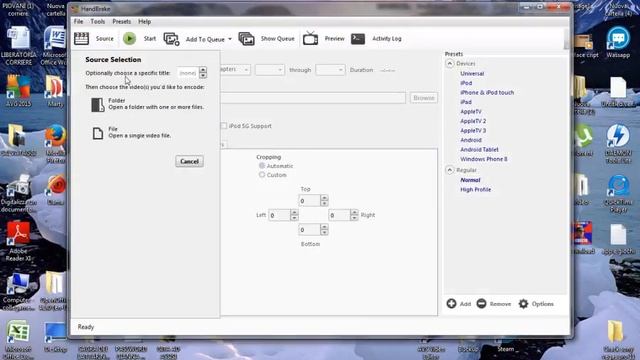Screen dimensions: 640x360
Task: Select Custom cropping radio button
Action: [262, 175]
